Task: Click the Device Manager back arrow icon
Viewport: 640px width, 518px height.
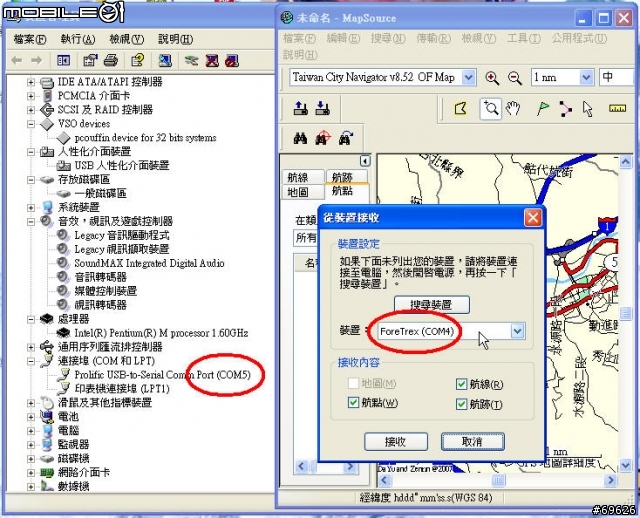Action: click(17, 61)
